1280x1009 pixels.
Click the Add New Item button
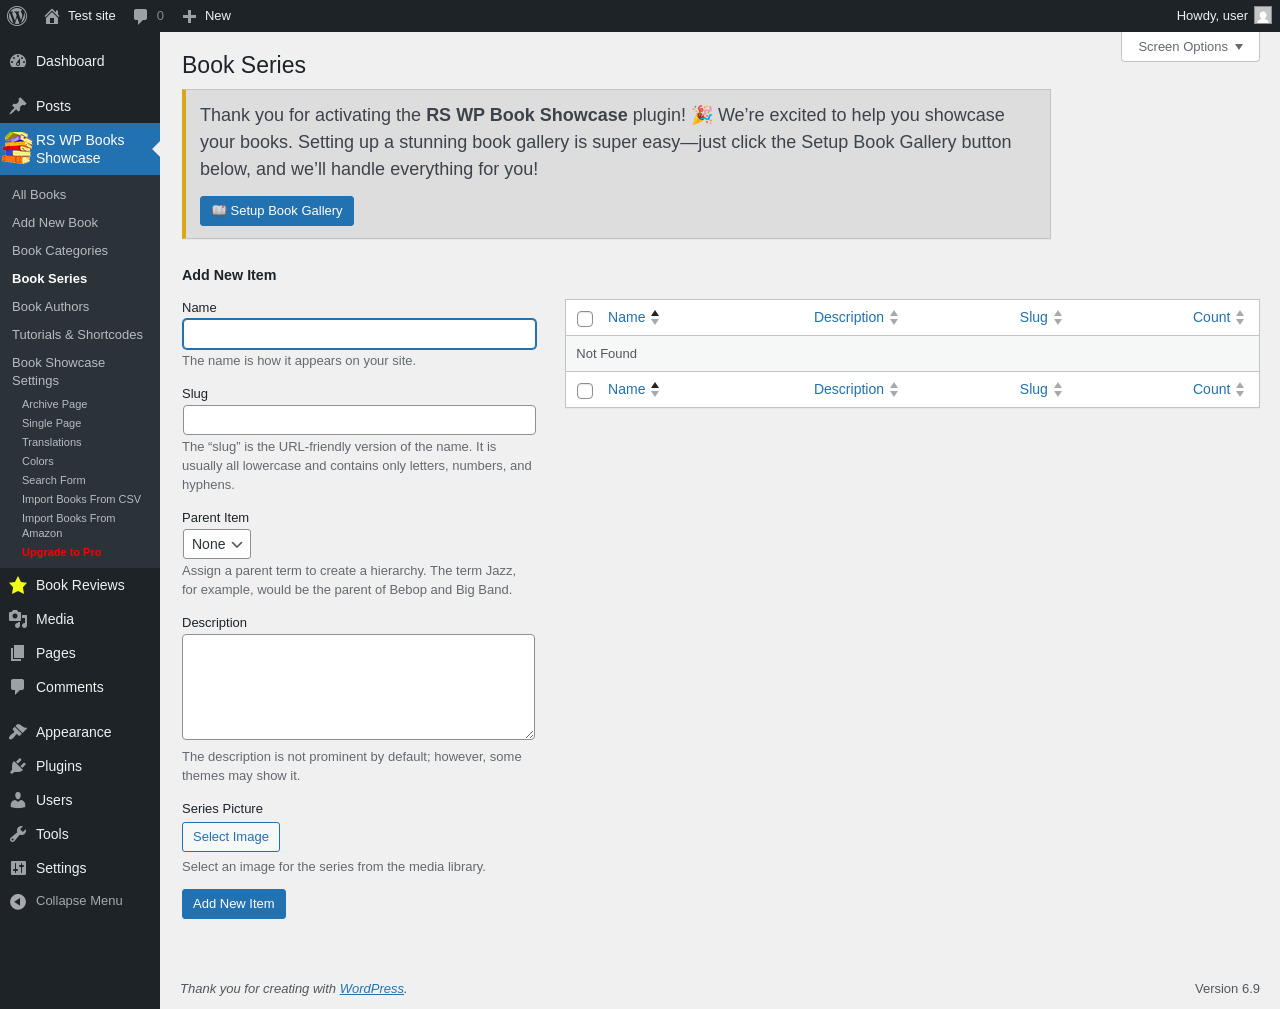click(x=234, y=904)
